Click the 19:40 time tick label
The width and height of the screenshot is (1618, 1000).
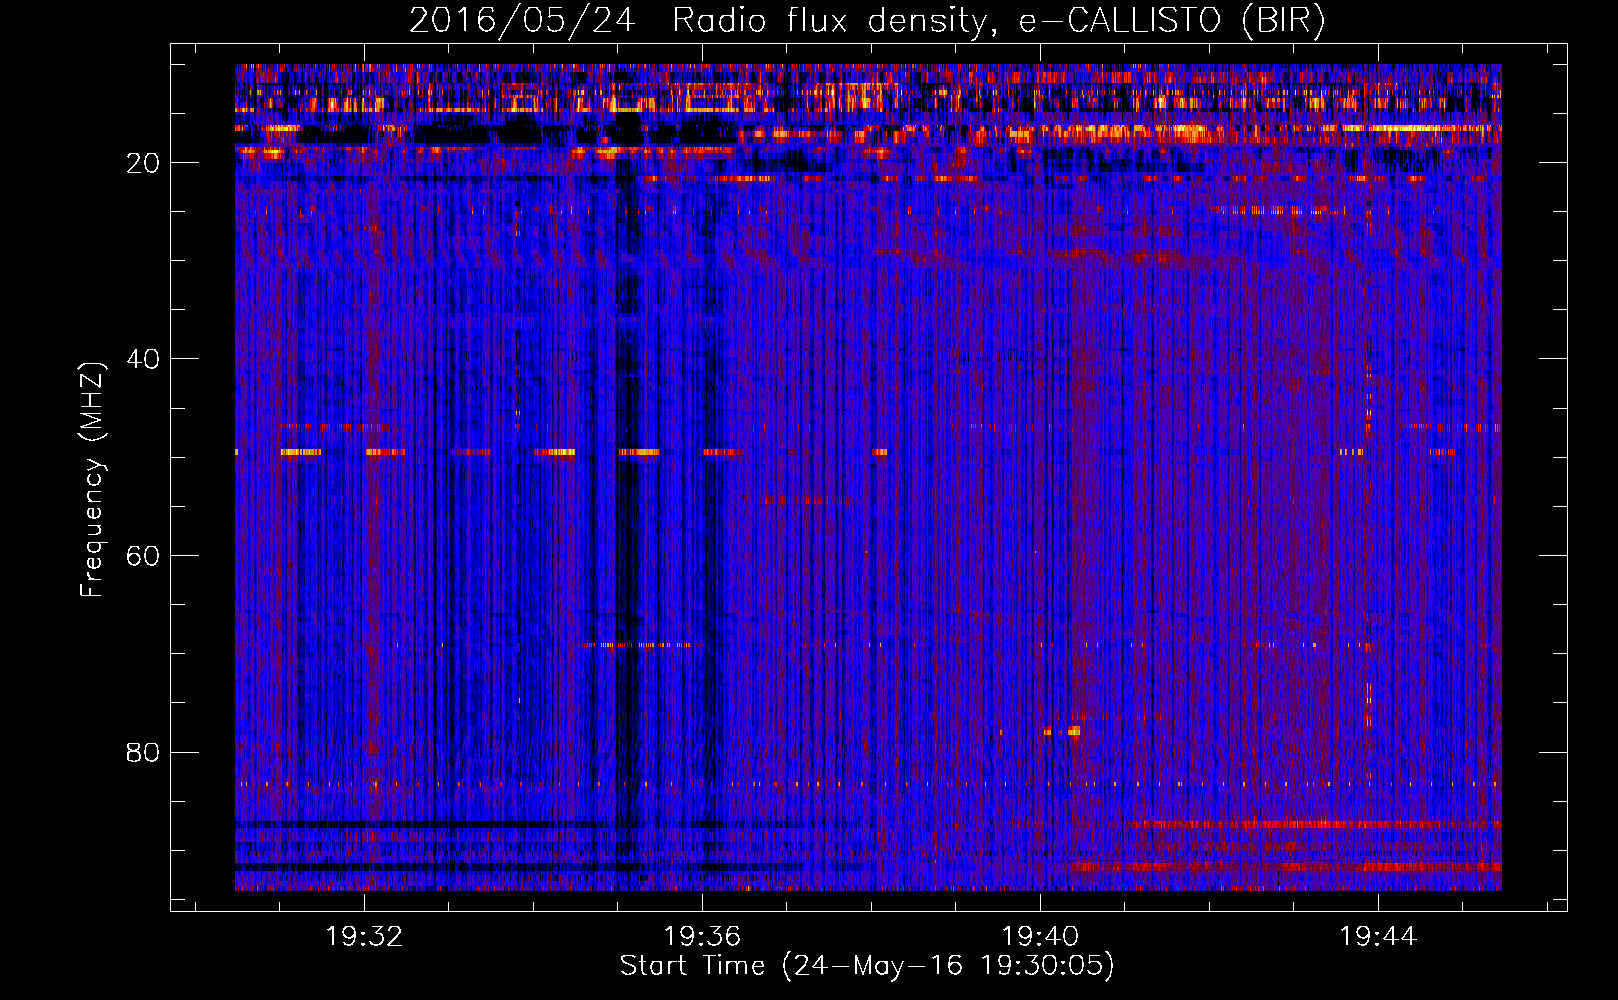click(1040, 936)
